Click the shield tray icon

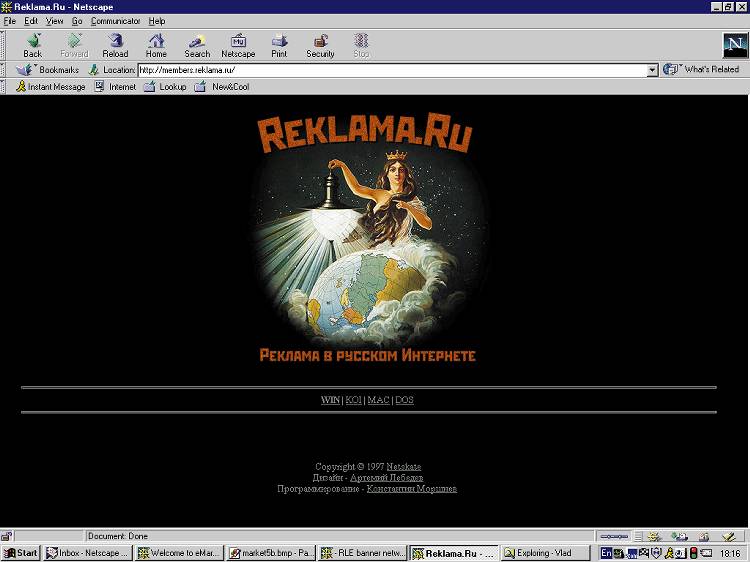coord(656,553)
